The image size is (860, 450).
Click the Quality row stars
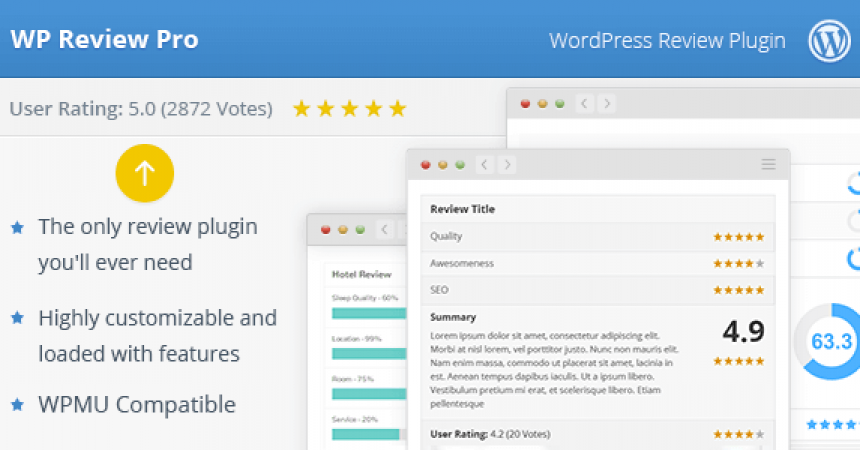738,237
